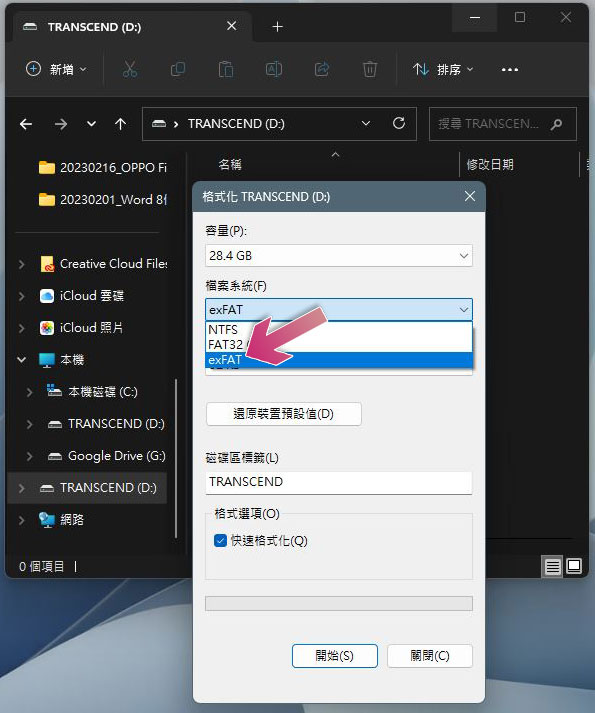Open a new Explorer tab with plus
Viewport: 595px width, 713px height.
click(x=277, y=27)
